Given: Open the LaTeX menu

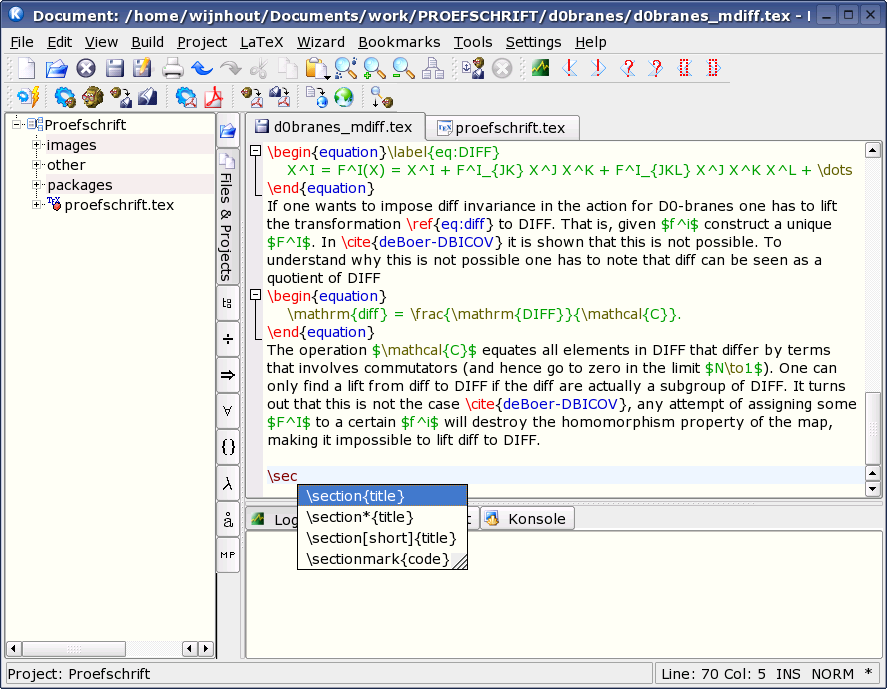Looking at the screenshot, I should click(x=261, y=42).
